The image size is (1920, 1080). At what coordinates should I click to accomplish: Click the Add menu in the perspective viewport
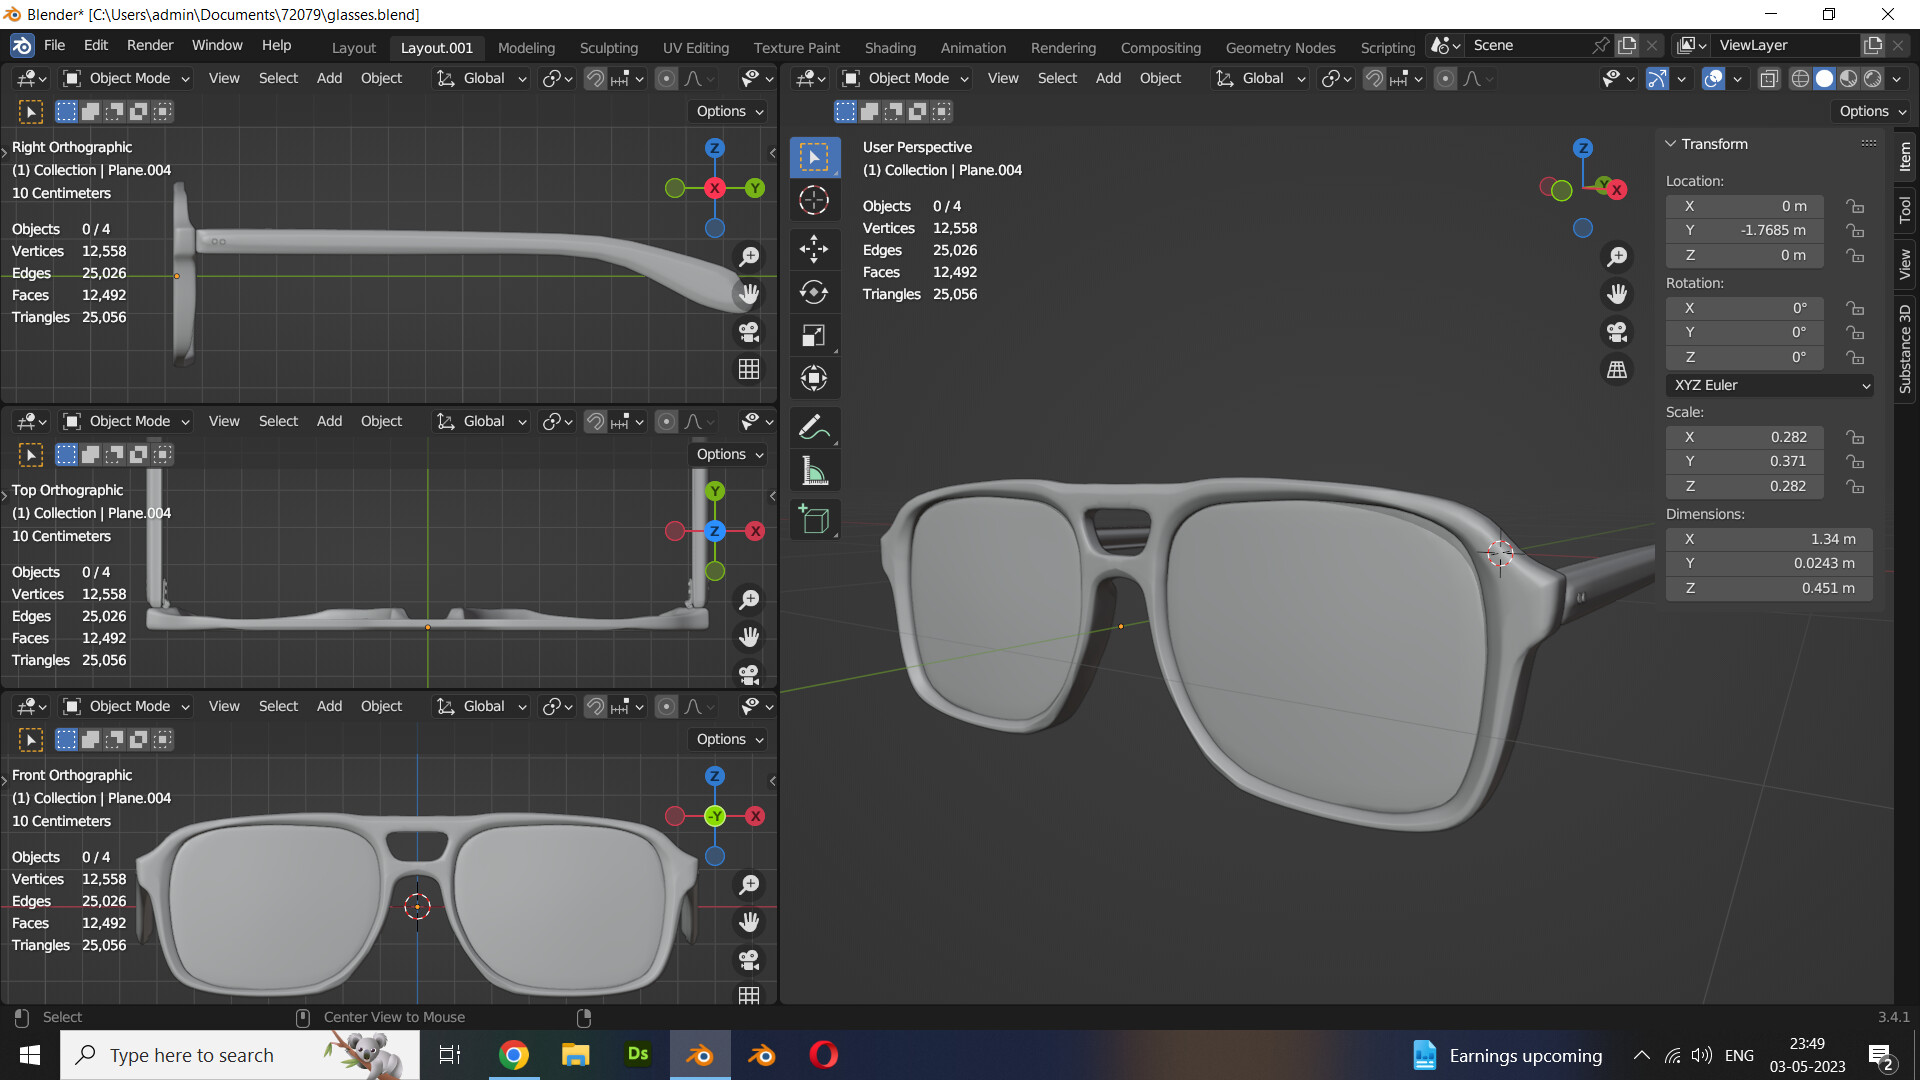[1107, 78]
